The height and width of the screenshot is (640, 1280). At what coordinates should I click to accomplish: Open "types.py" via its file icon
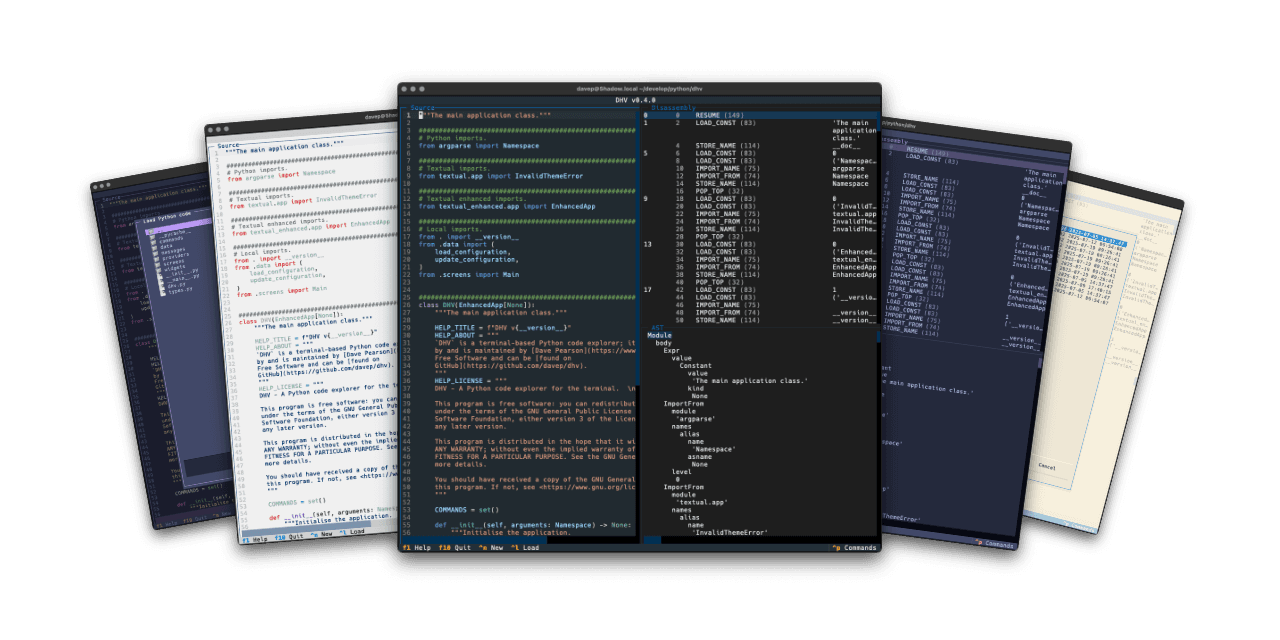pyautogui.click(x=163, y=291)
